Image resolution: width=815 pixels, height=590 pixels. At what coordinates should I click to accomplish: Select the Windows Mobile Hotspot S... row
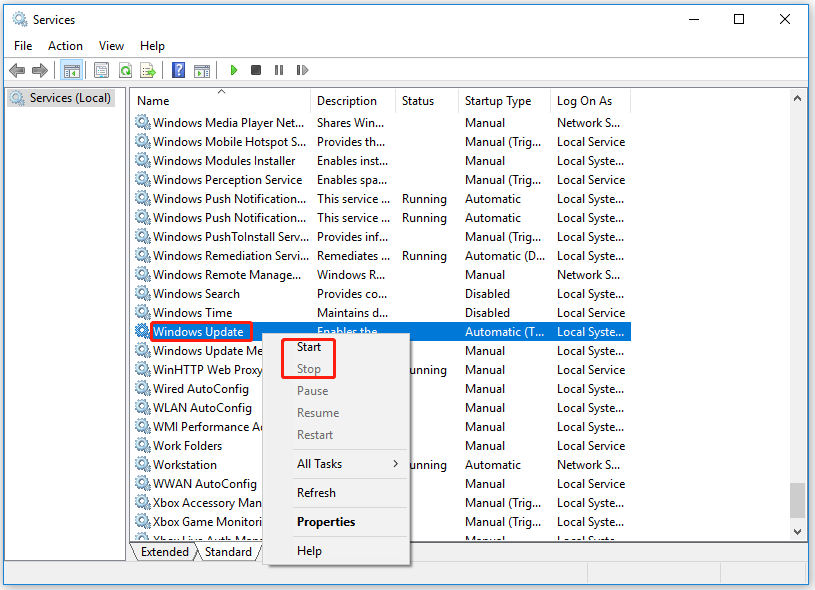coord(382,142)
